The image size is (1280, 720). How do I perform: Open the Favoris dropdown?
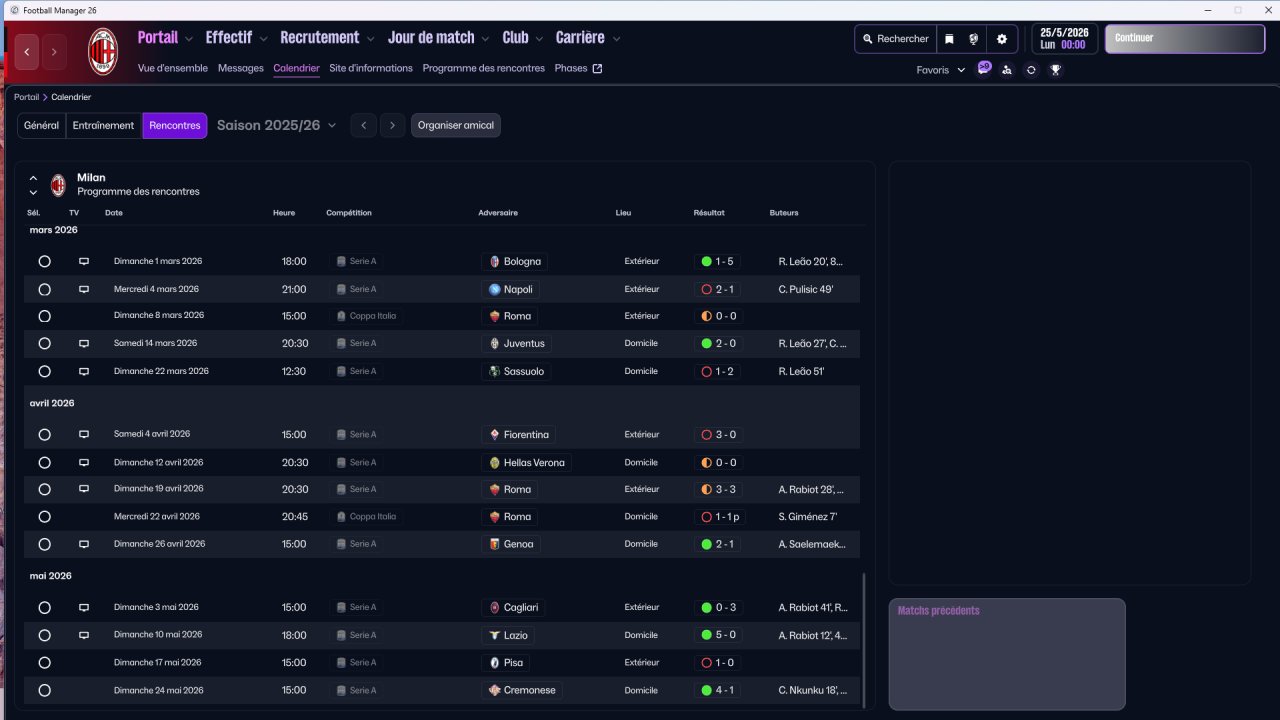tap(941, 70)
